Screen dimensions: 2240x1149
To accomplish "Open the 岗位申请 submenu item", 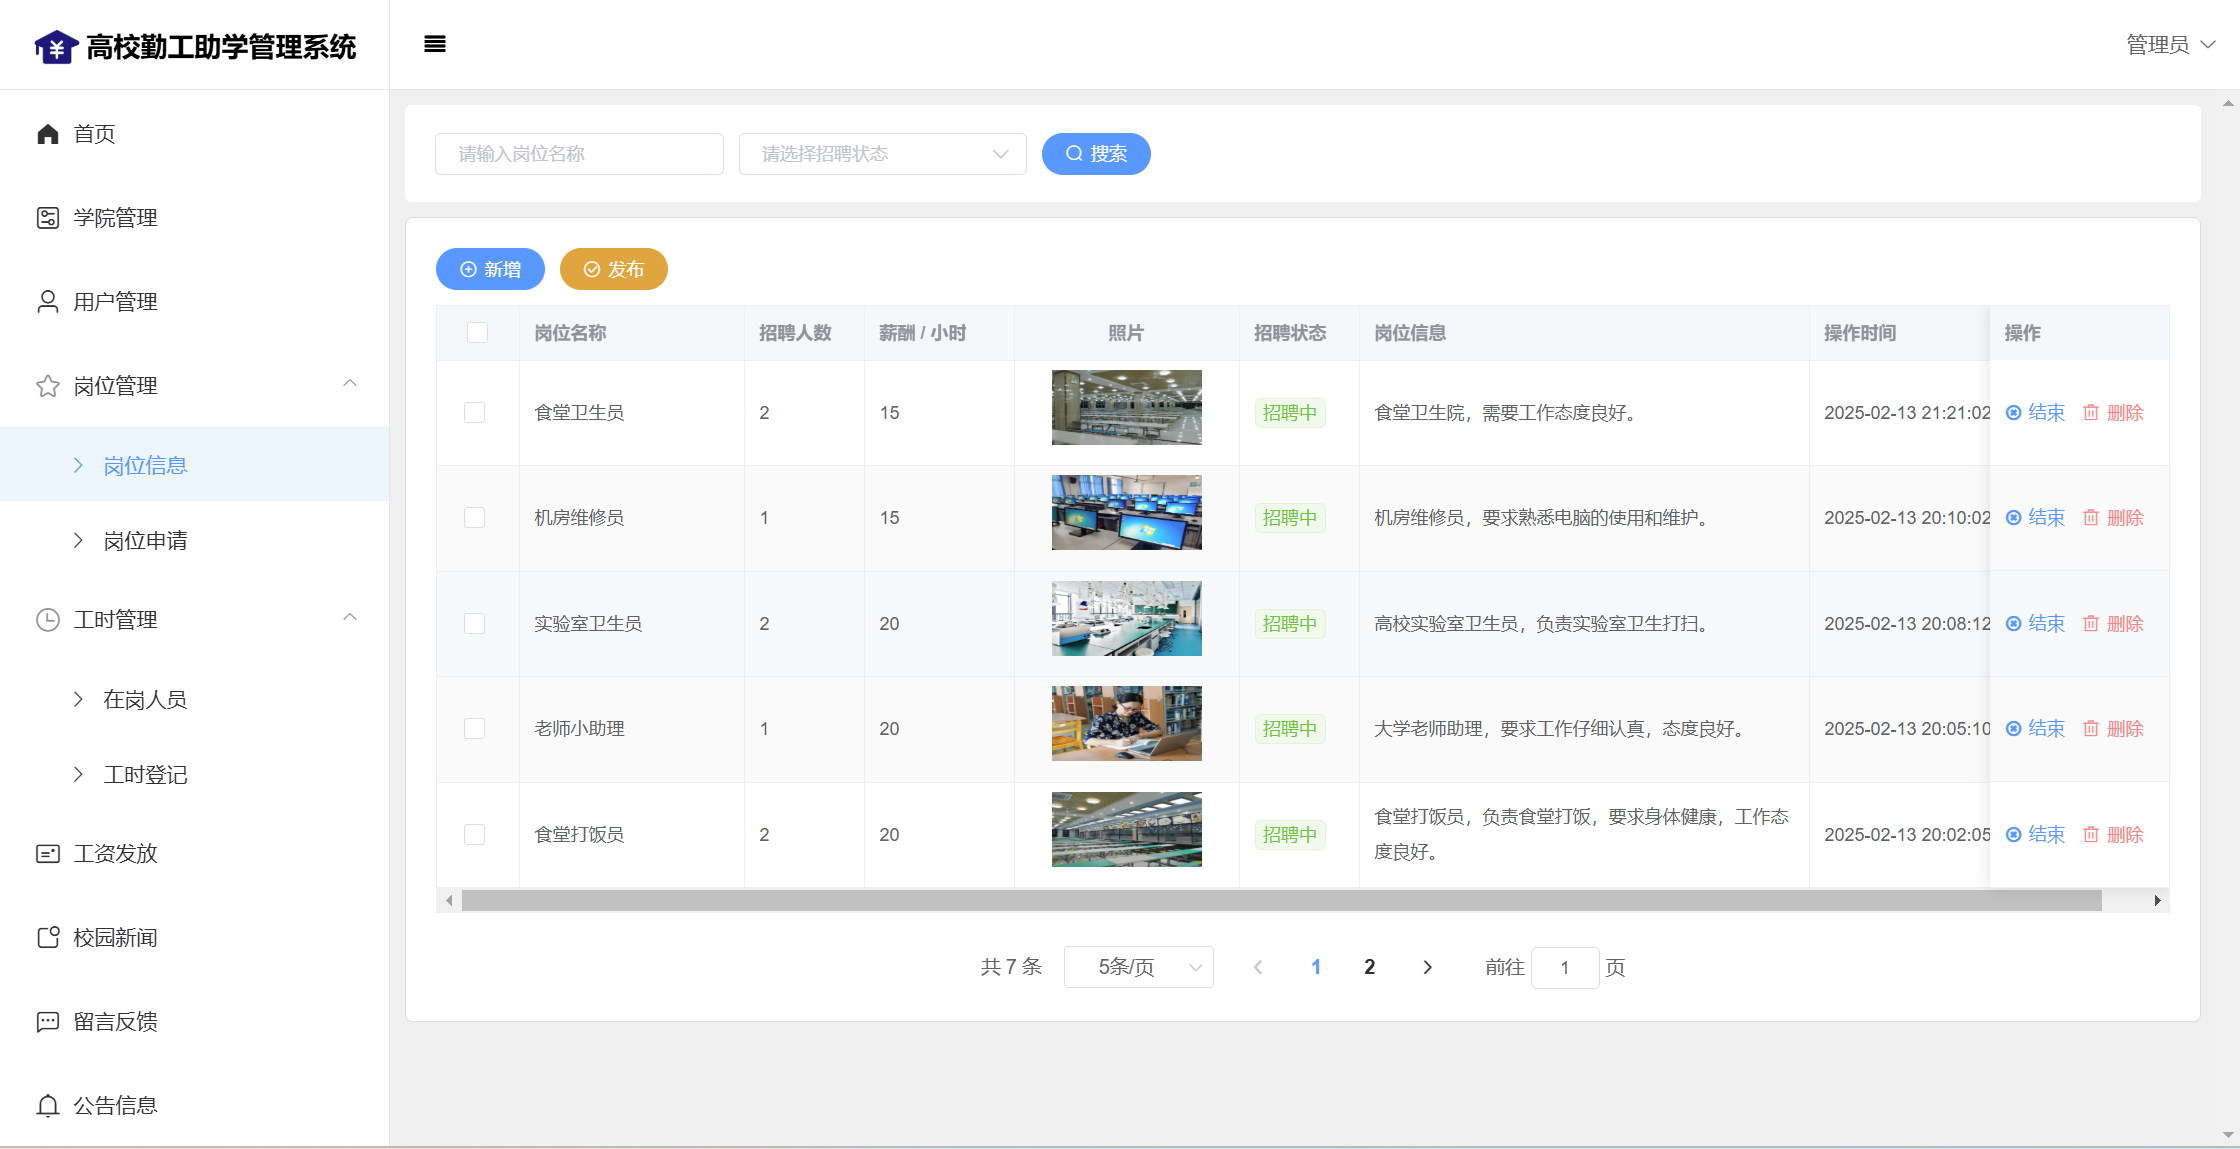I will tap(146, 541).
